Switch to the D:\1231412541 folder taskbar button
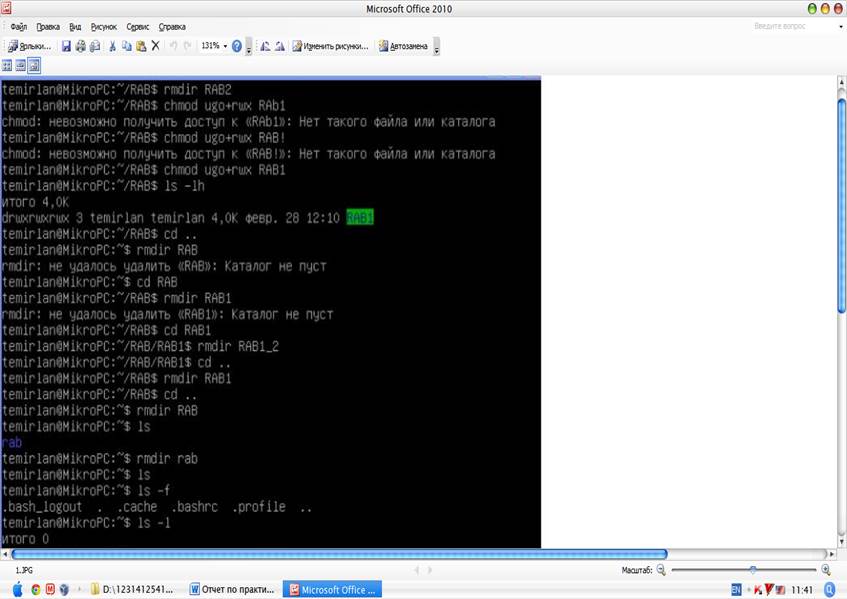Image resolution: width=847 pixels, height=599 pixels. coord(132,589)
